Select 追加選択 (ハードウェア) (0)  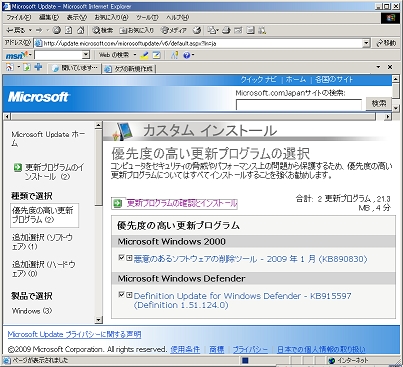click(43, 269)
